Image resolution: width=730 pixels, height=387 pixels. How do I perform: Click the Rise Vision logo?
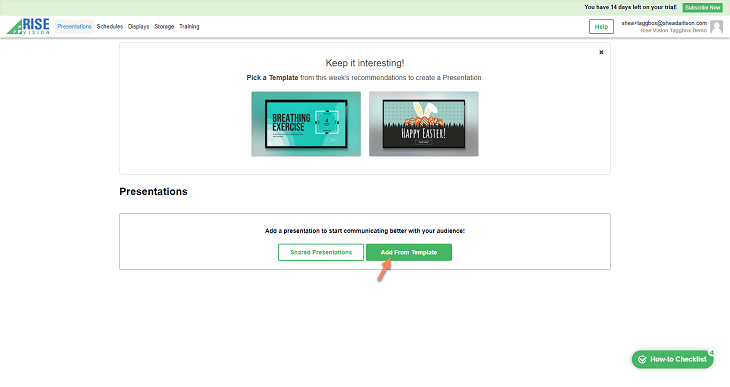click(x=28, y=27)
